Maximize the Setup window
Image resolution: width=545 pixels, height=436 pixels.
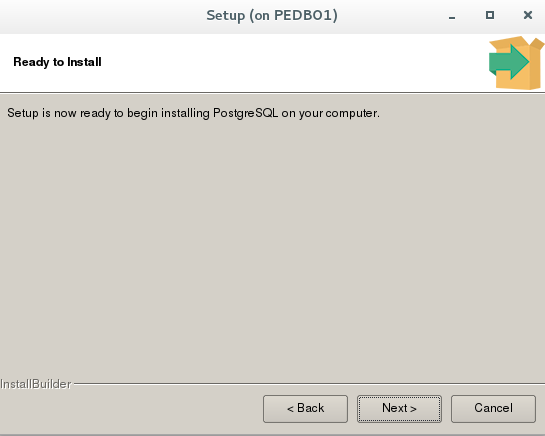(490, 15)
